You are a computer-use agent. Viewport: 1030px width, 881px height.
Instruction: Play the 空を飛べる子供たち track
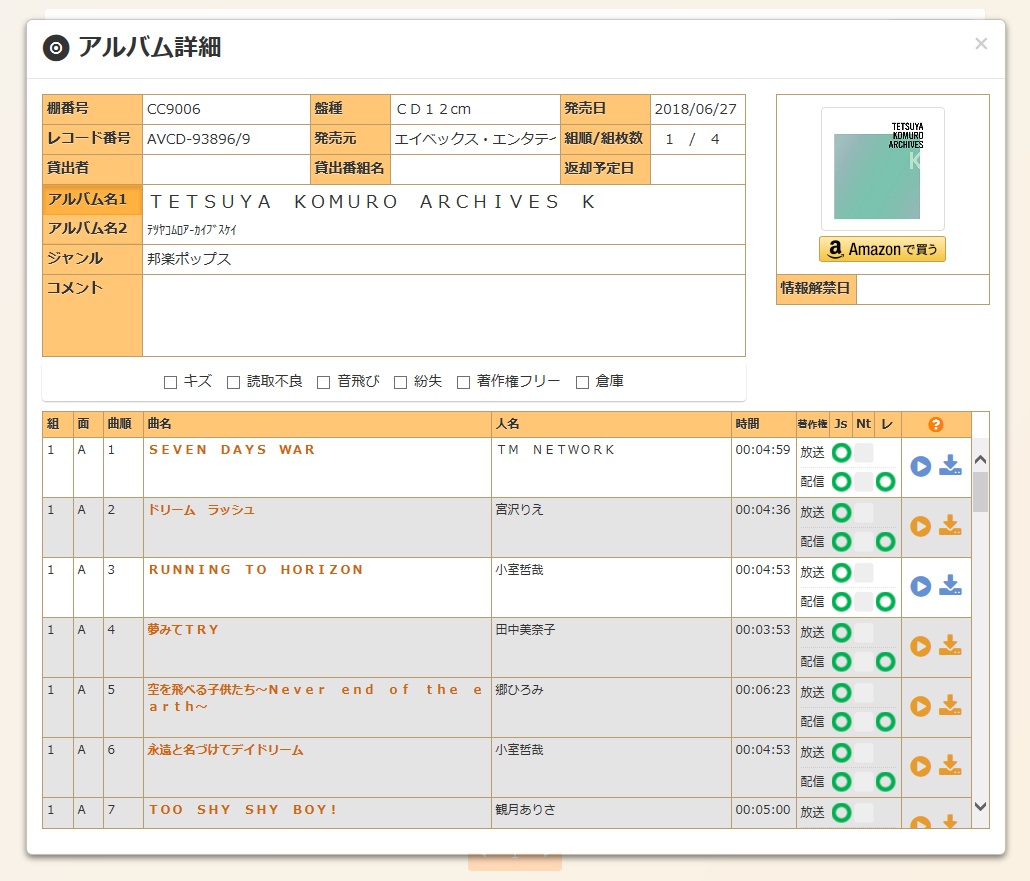[x=920, y=706]
